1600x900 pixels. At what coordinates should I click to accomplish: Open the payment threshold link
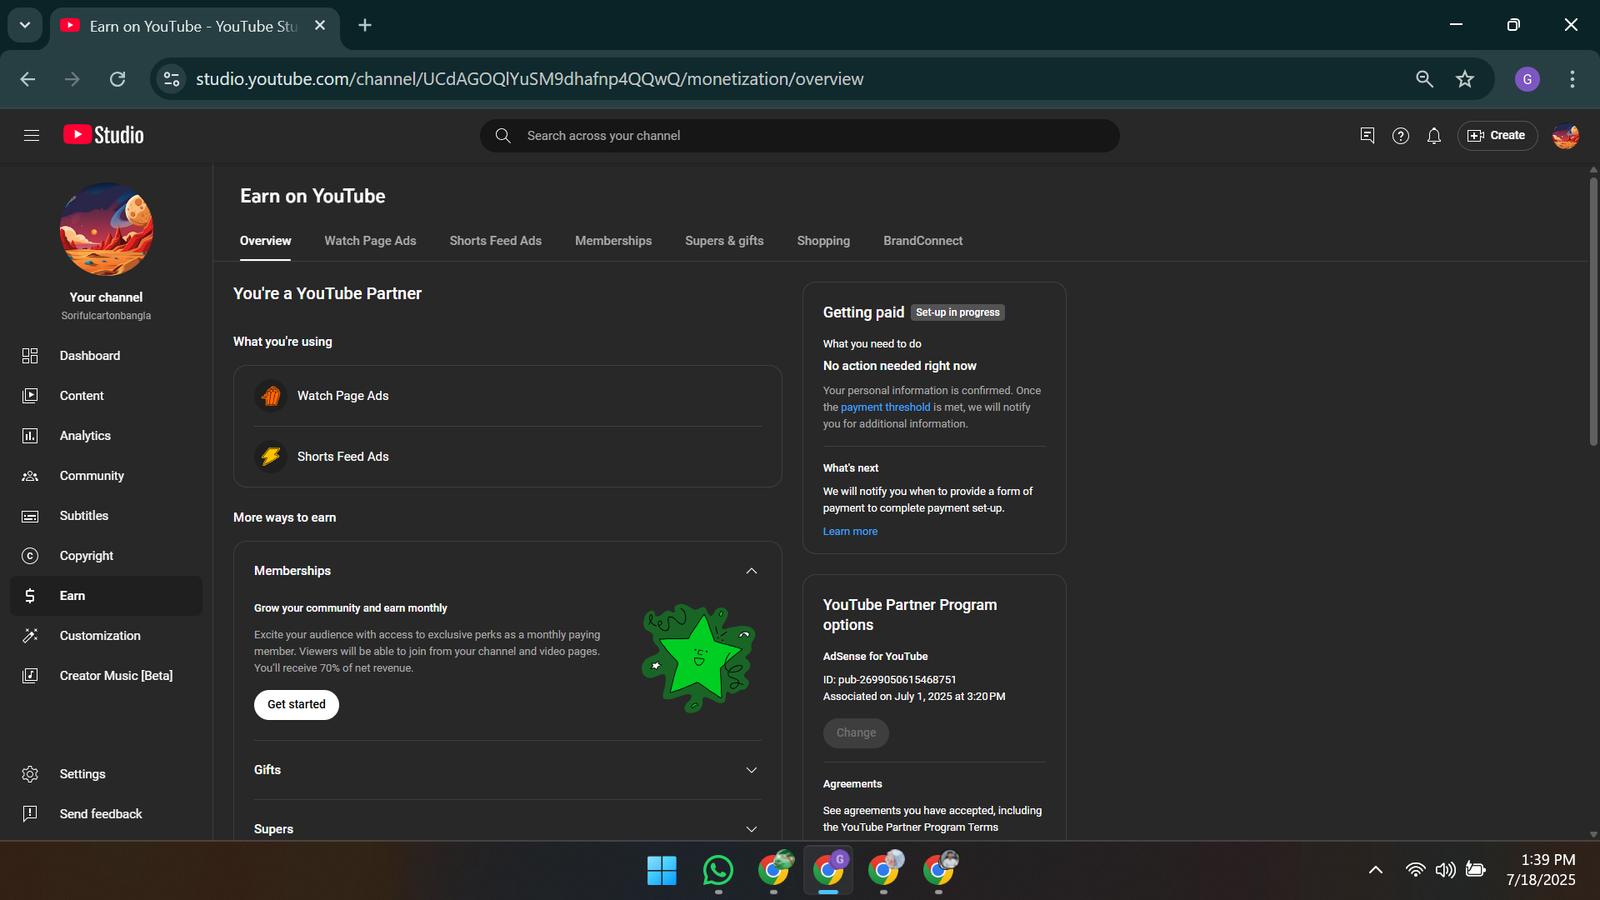pyautogui.click(x=885, y=407)
